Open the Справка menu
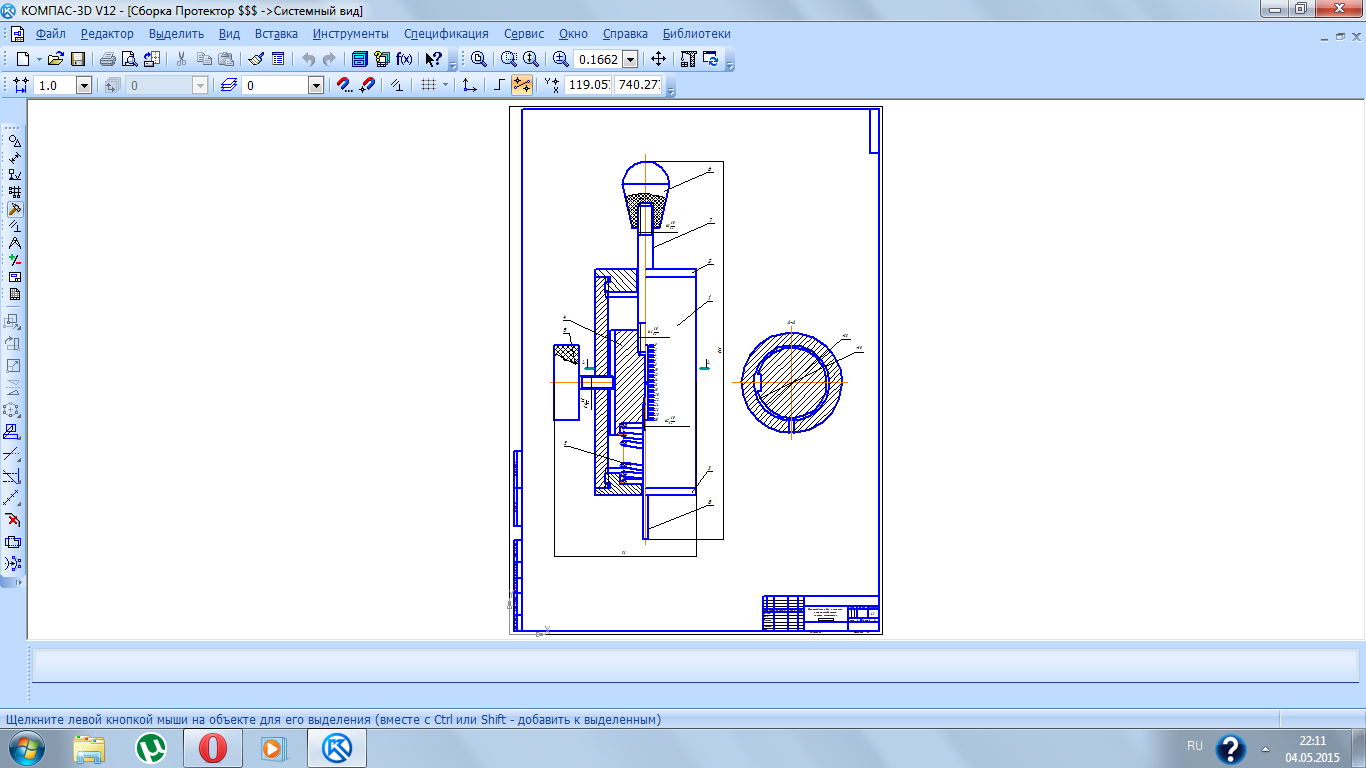Screen dimensions: 1366x768 click(x=625, y=34)
